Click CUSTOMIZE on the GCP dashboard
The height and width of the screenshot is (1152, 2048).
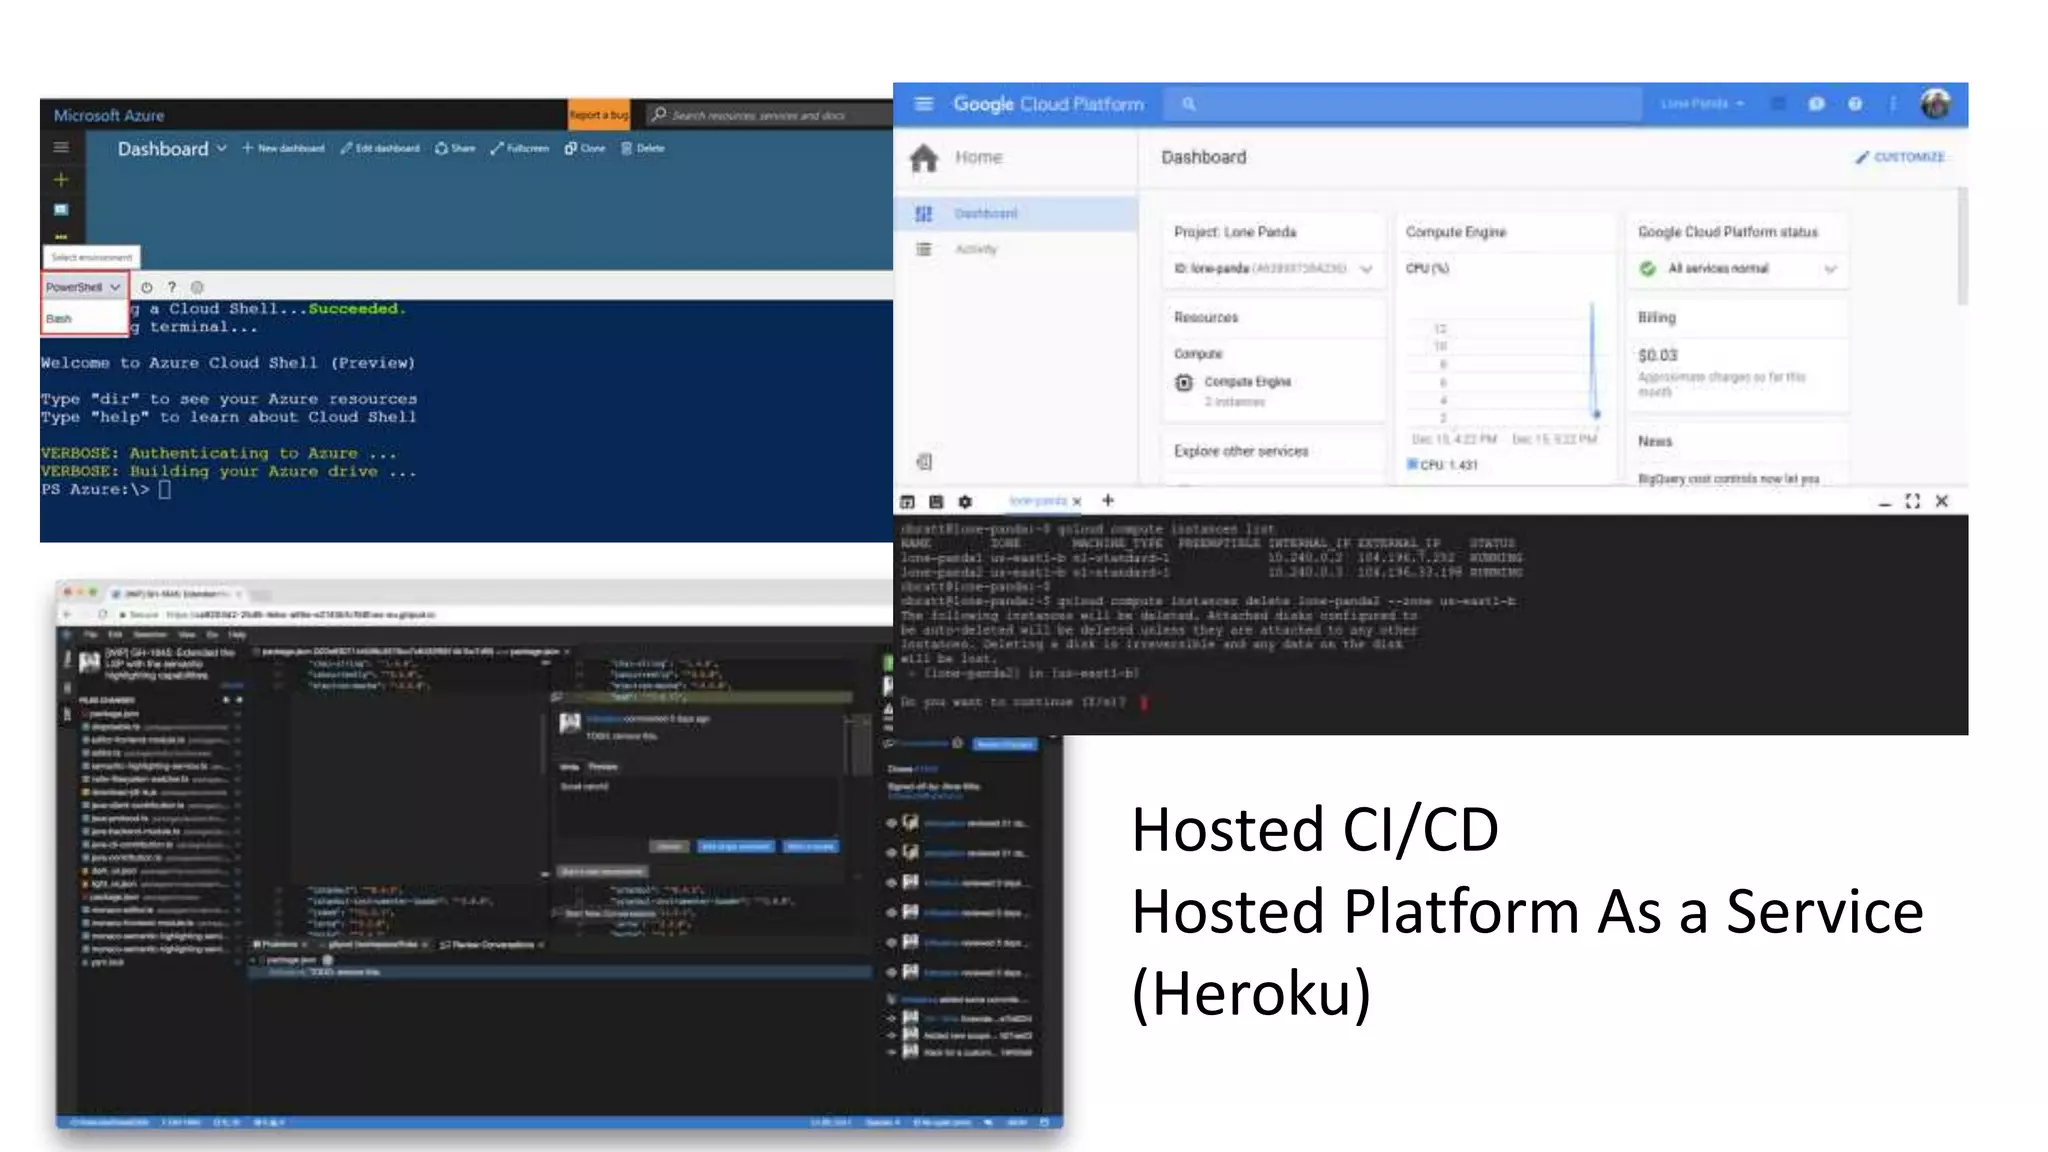[1901, 157]
